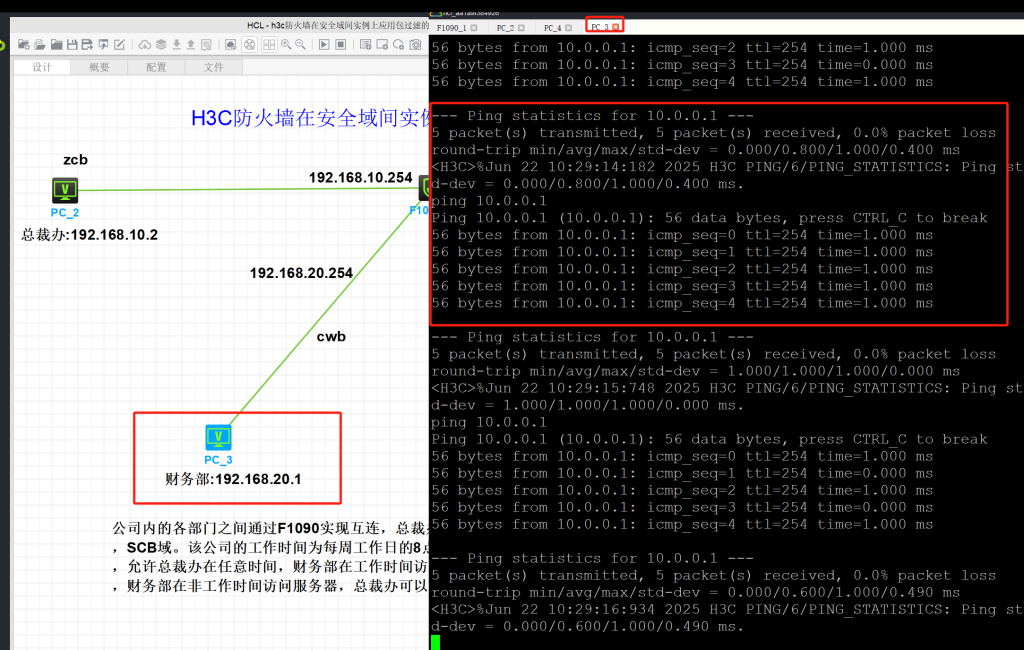Screen dimensions: 1024x650
Task: Close the F1090_1 terminal tab
Action: click(x=474, y=27)
